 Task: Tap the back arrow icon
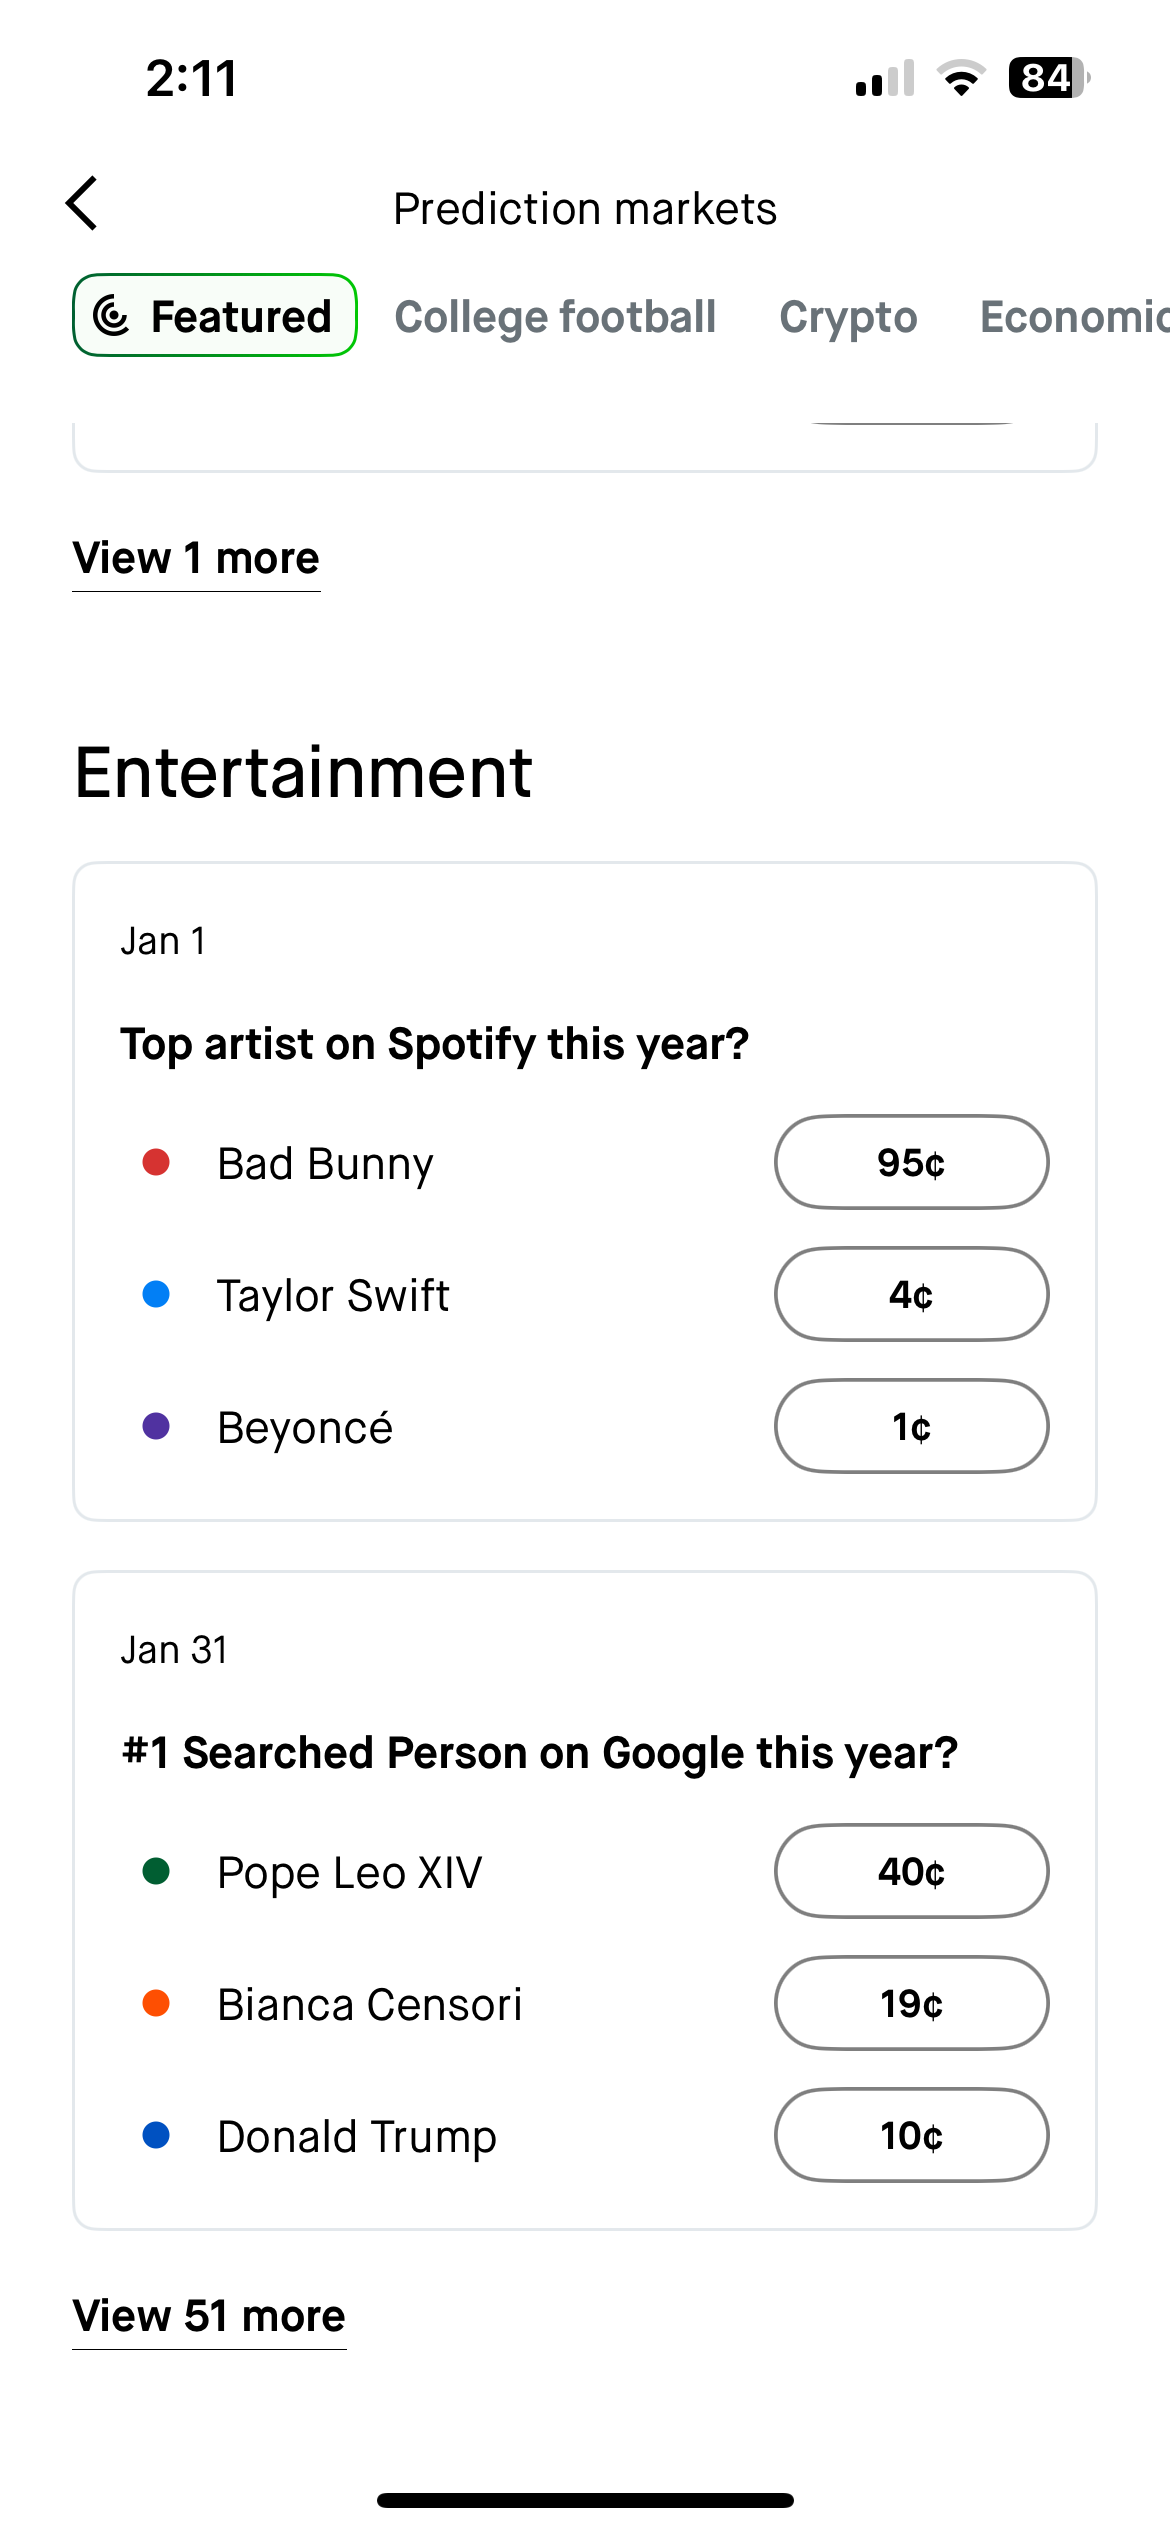pos(82,204)
